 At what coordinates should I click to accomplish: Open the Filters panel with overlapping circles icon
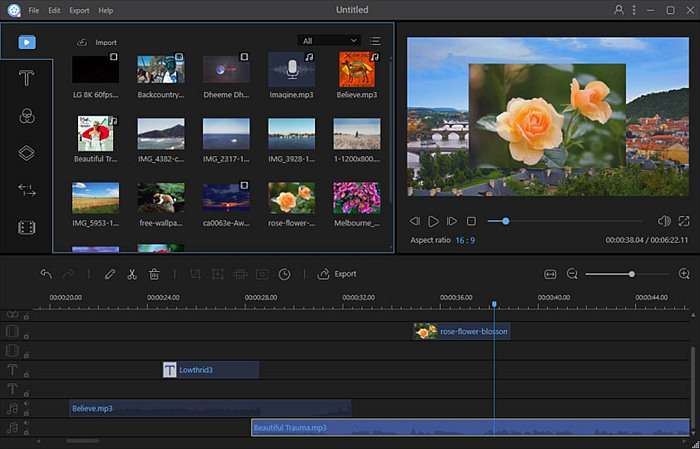[x=27, y=117]
